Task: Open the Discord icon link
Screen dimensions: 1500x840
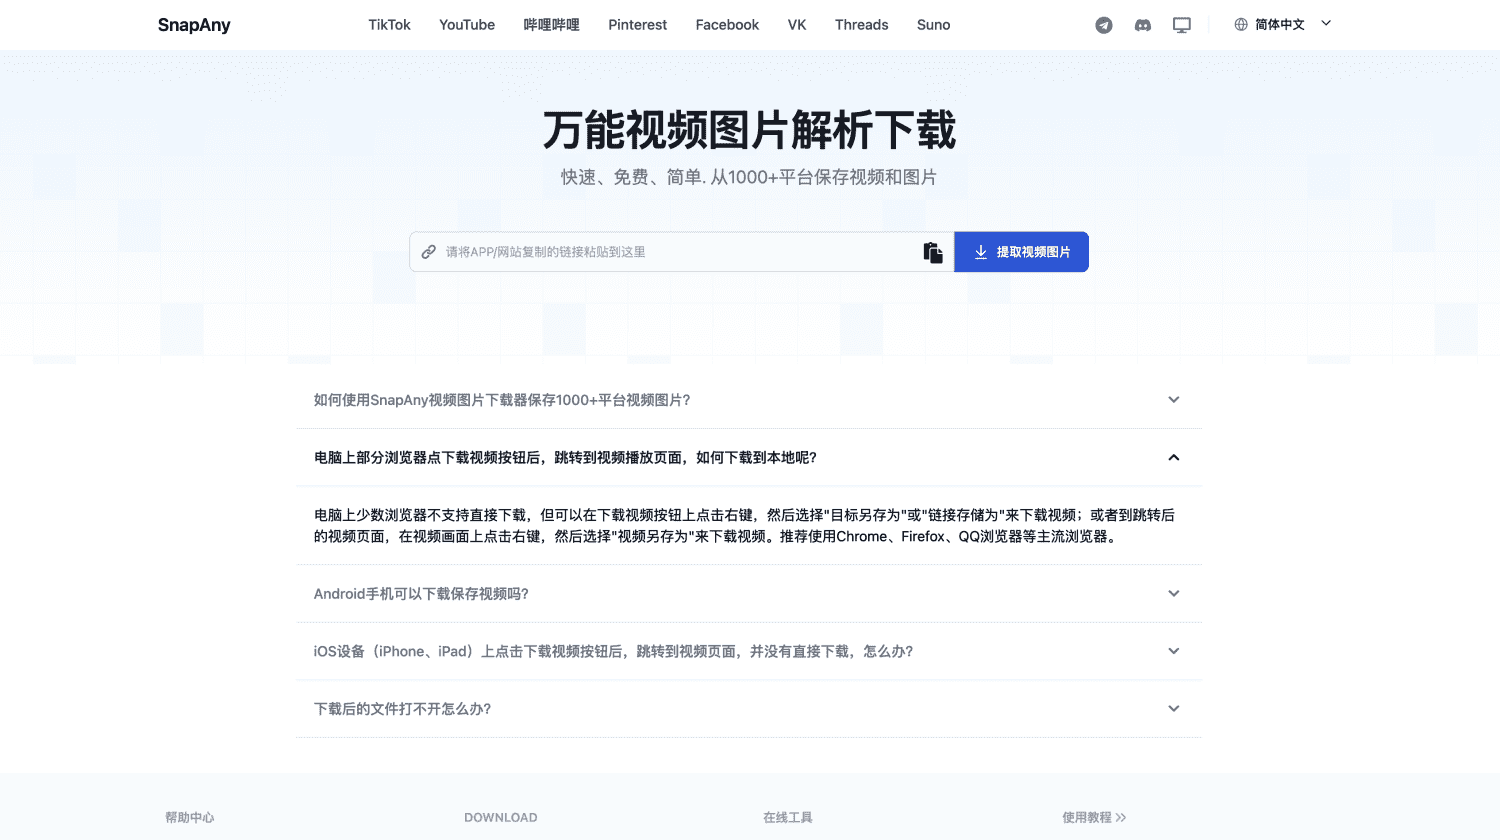Action: 1143,25
